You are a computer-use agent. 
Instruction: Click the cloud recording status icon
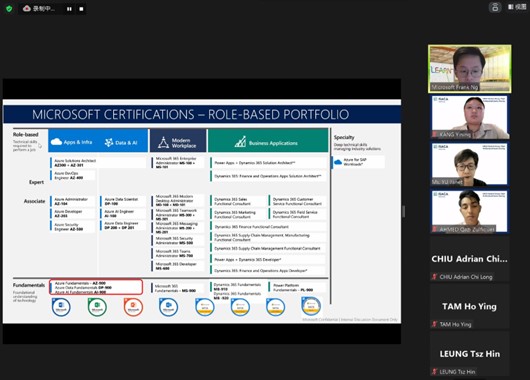coord(27,8)
